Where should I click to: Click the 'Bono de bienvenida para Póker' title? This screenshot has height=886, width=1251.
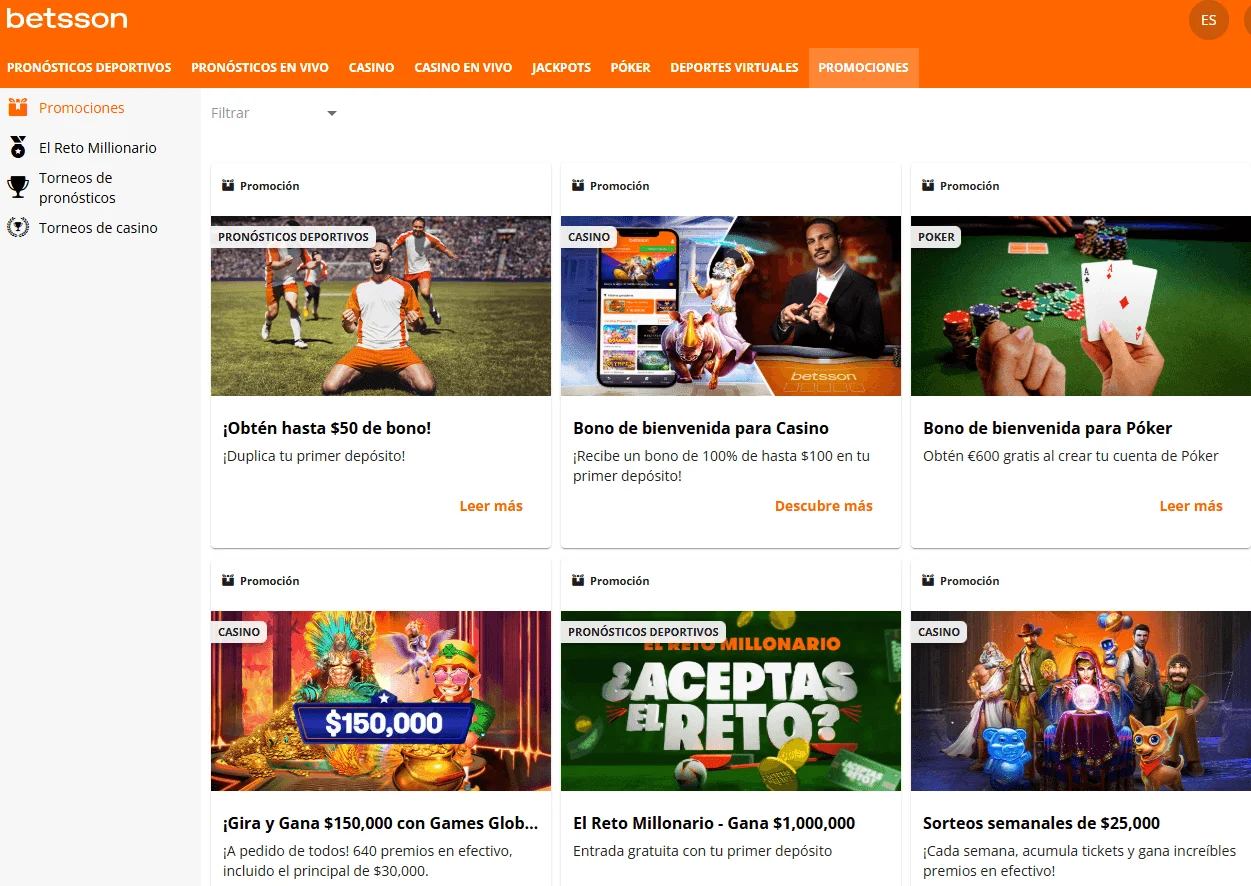click(1047, 428)
